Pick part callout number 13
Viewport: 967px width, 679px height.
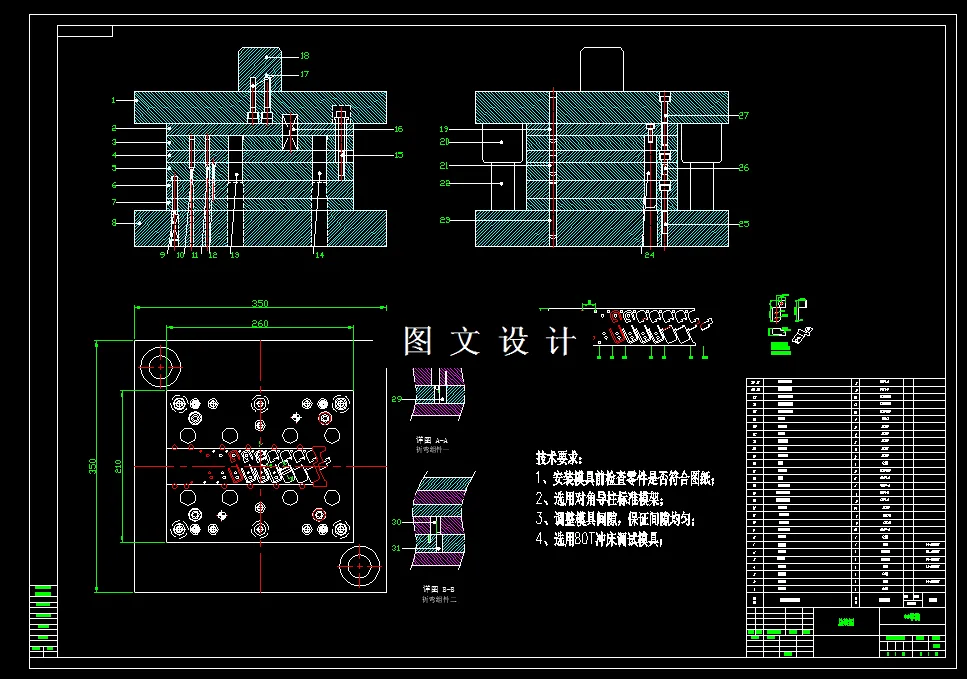coord(234,255)
